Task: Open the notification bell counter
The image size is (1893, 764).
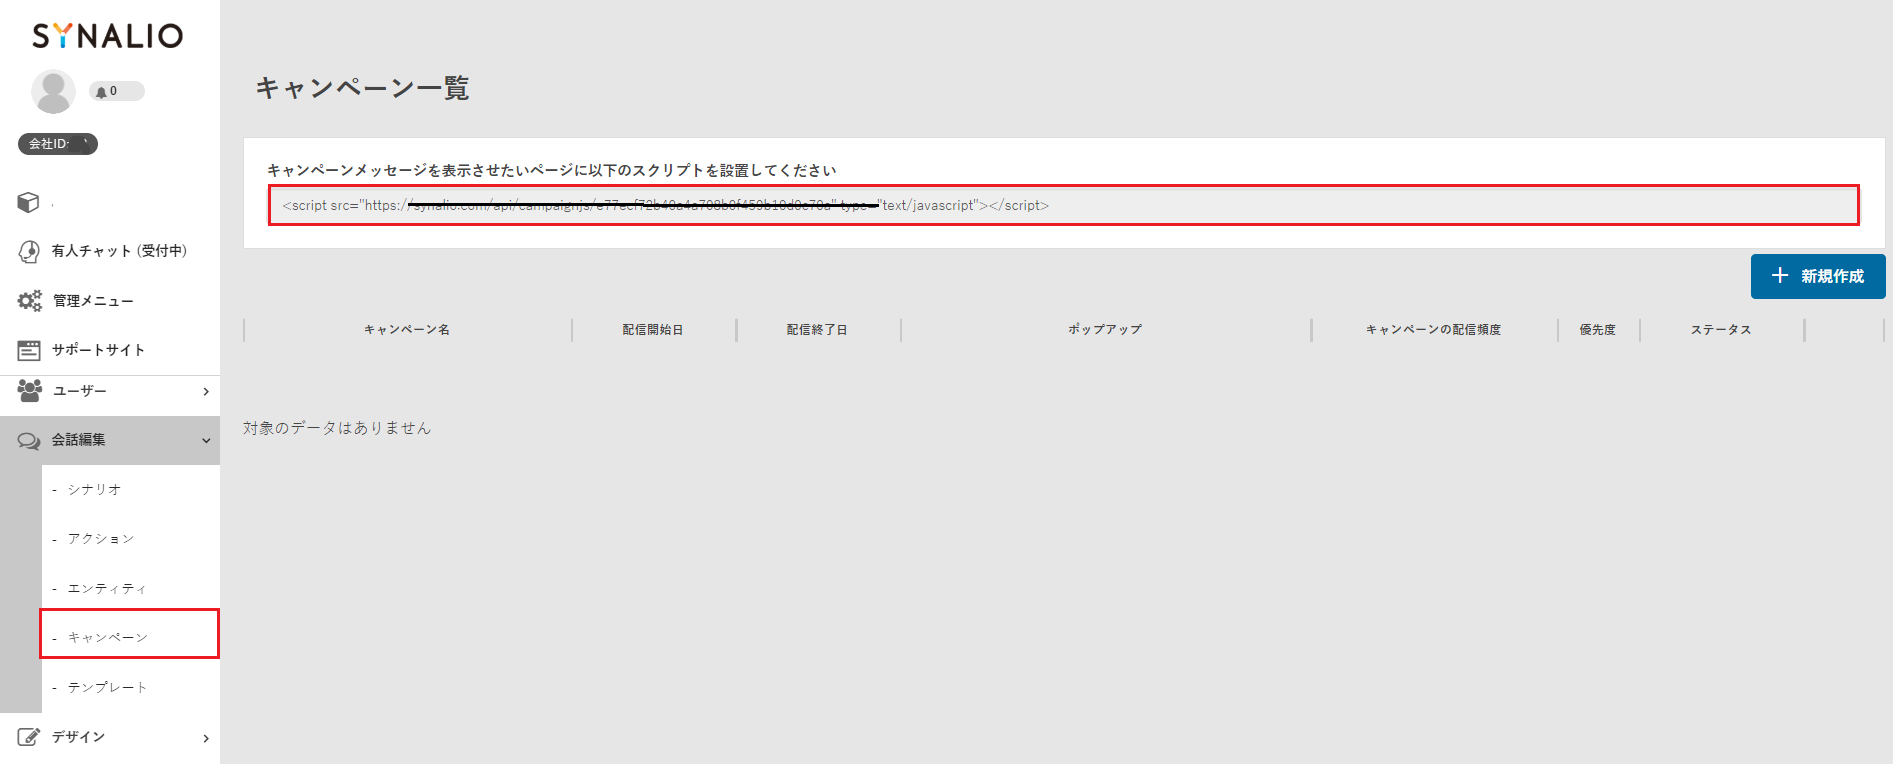Action: [116, 91]
